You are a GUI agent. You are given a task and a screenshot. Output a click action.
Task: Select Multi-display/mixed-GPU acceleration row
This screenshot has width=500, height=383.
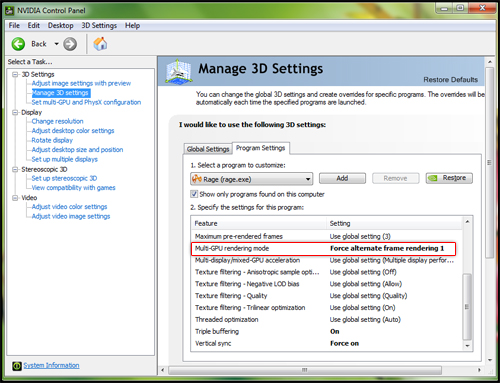[327, 260]
